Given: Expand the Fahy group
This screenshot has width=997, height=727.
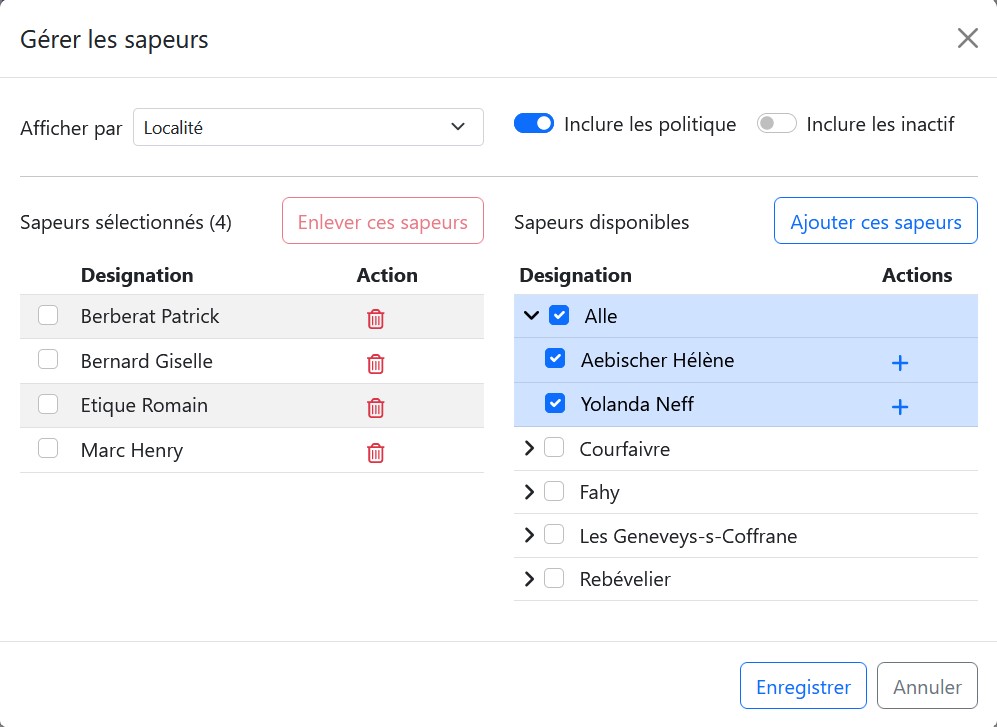Looking at the screenshot, I should 530,491.
